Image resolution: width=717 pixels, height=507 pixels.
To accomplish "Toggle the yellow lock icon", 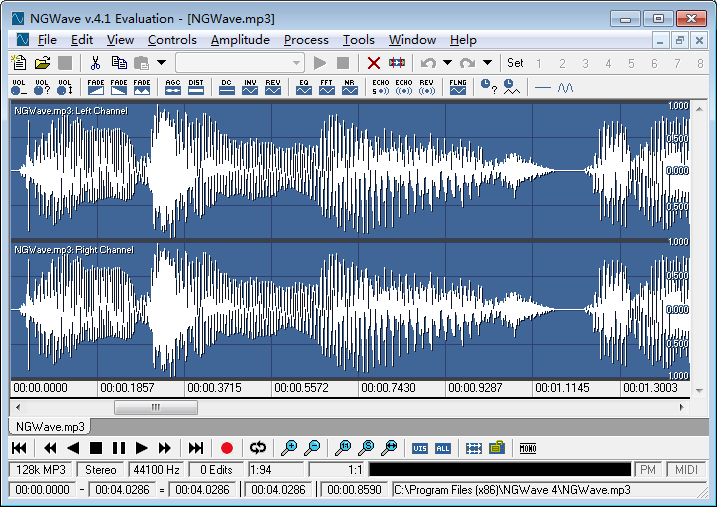I will pyautogui.click(x=497, y=448).
